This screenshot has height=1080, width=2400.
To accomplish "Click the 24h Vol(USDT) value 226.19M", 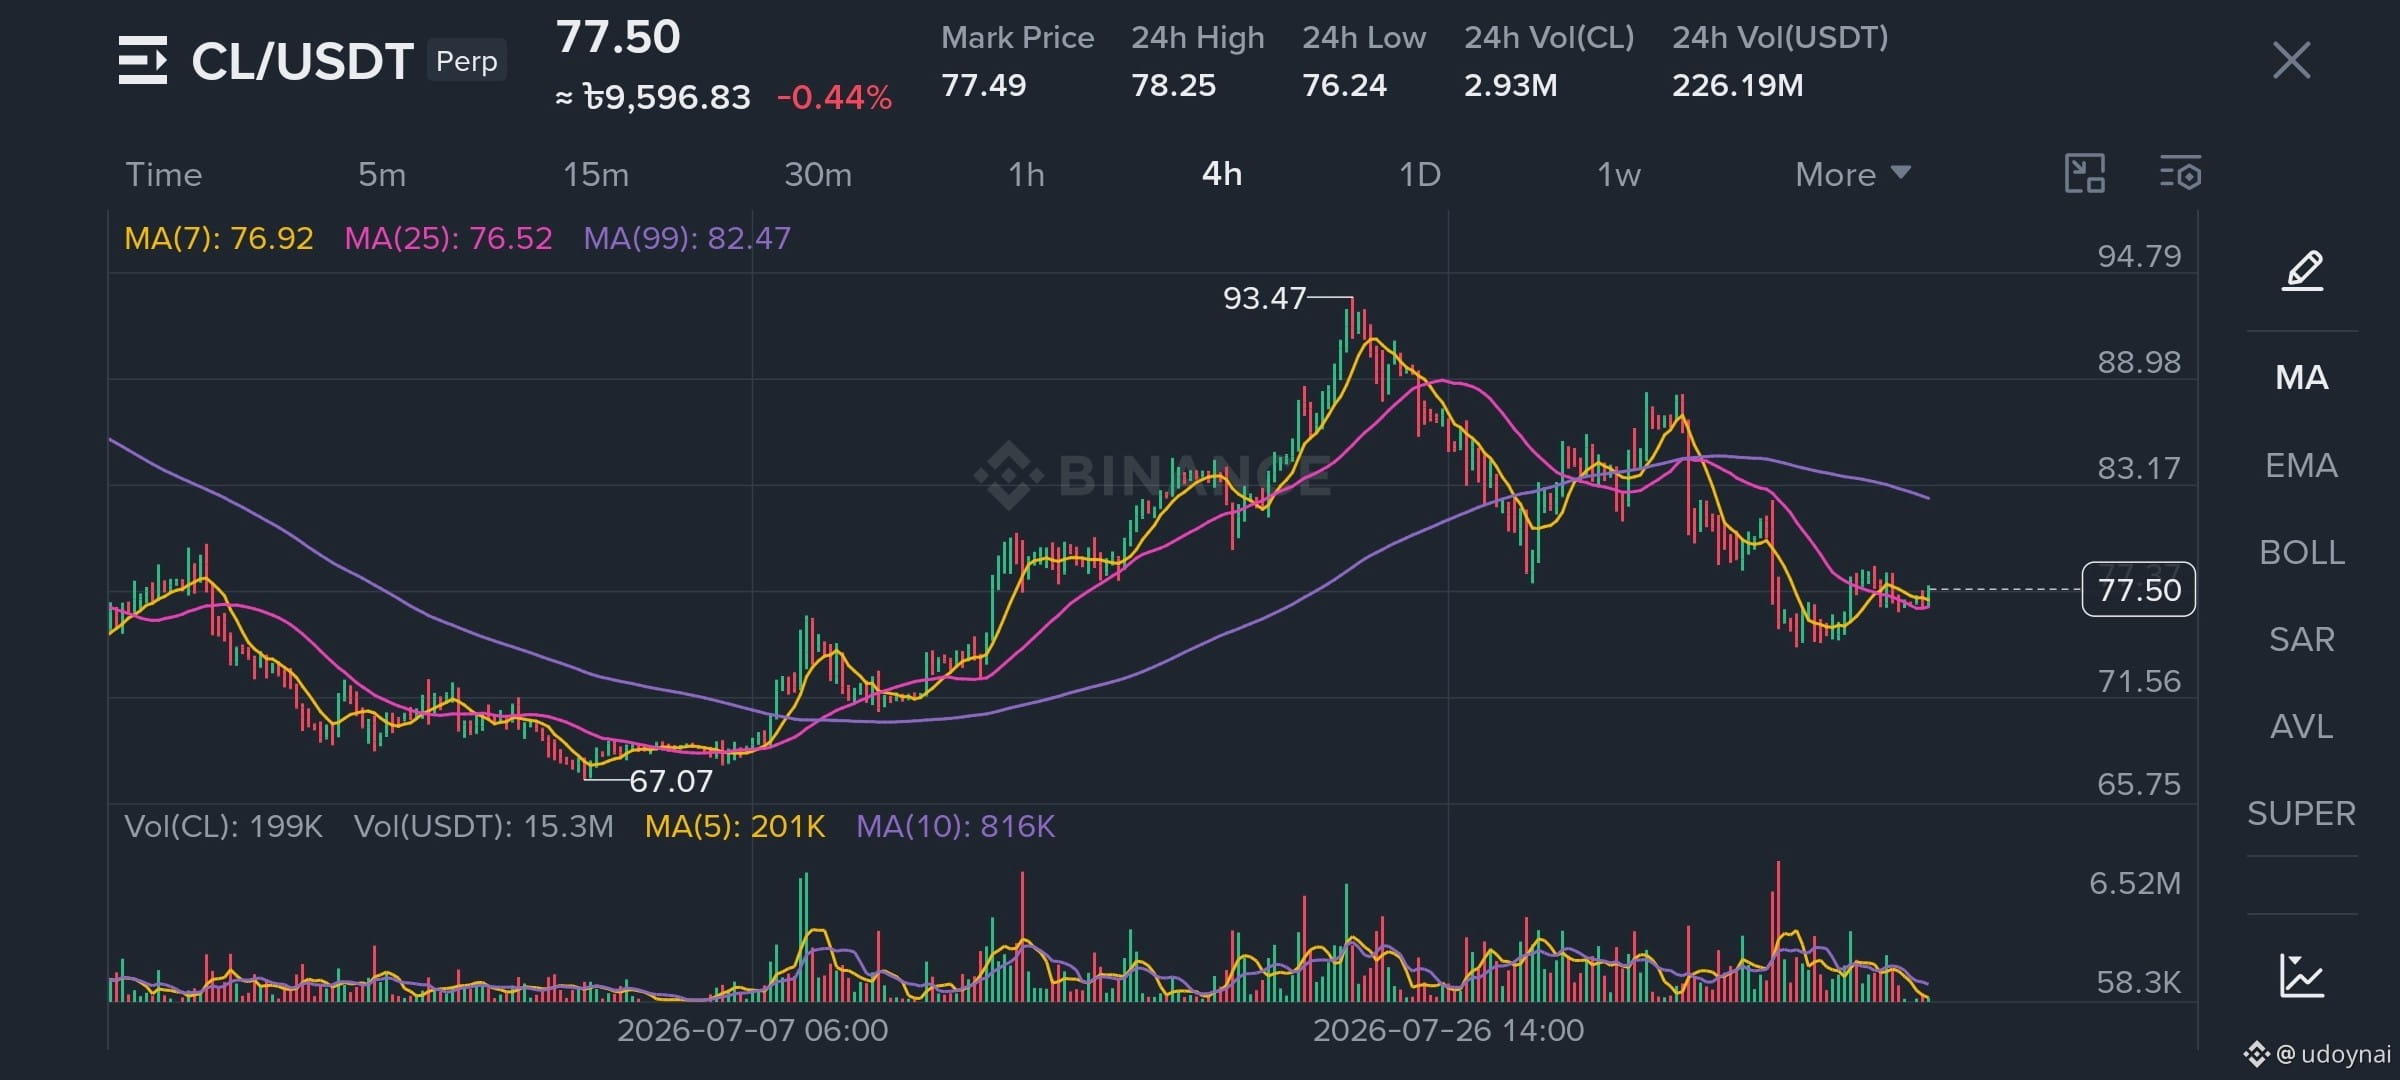I will (x=1738, y=85).
